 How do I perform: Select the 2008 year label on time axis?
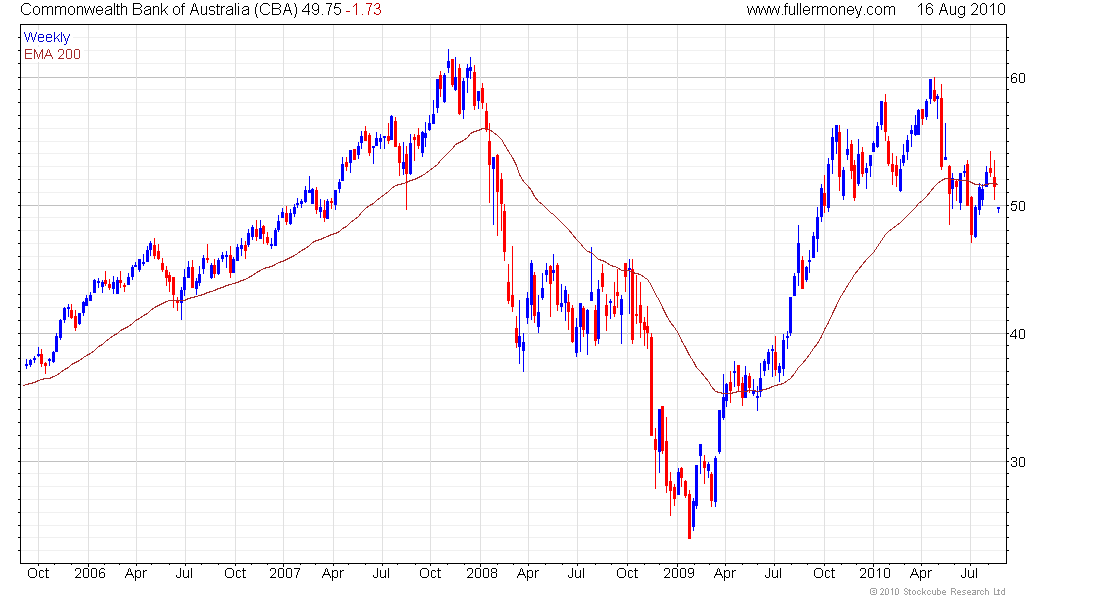click(482, 573)
